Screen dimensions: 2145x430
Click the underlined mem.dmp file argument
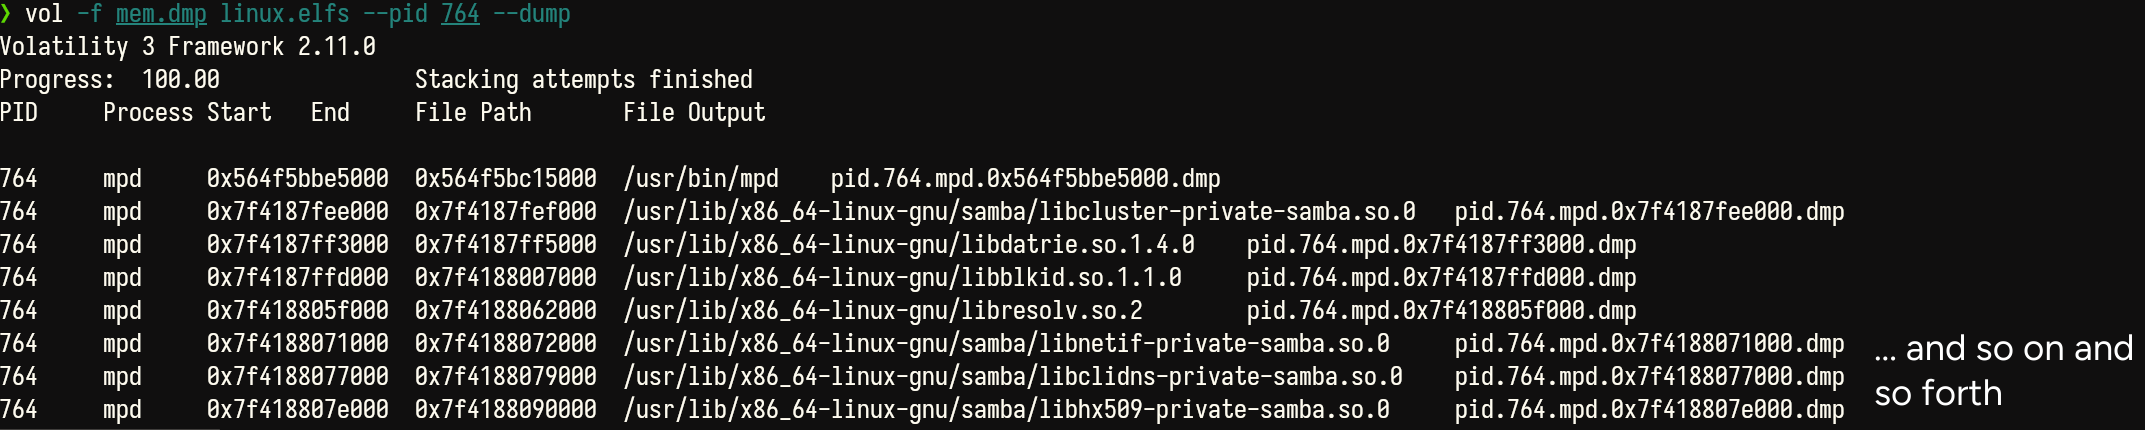coord(161,14)
